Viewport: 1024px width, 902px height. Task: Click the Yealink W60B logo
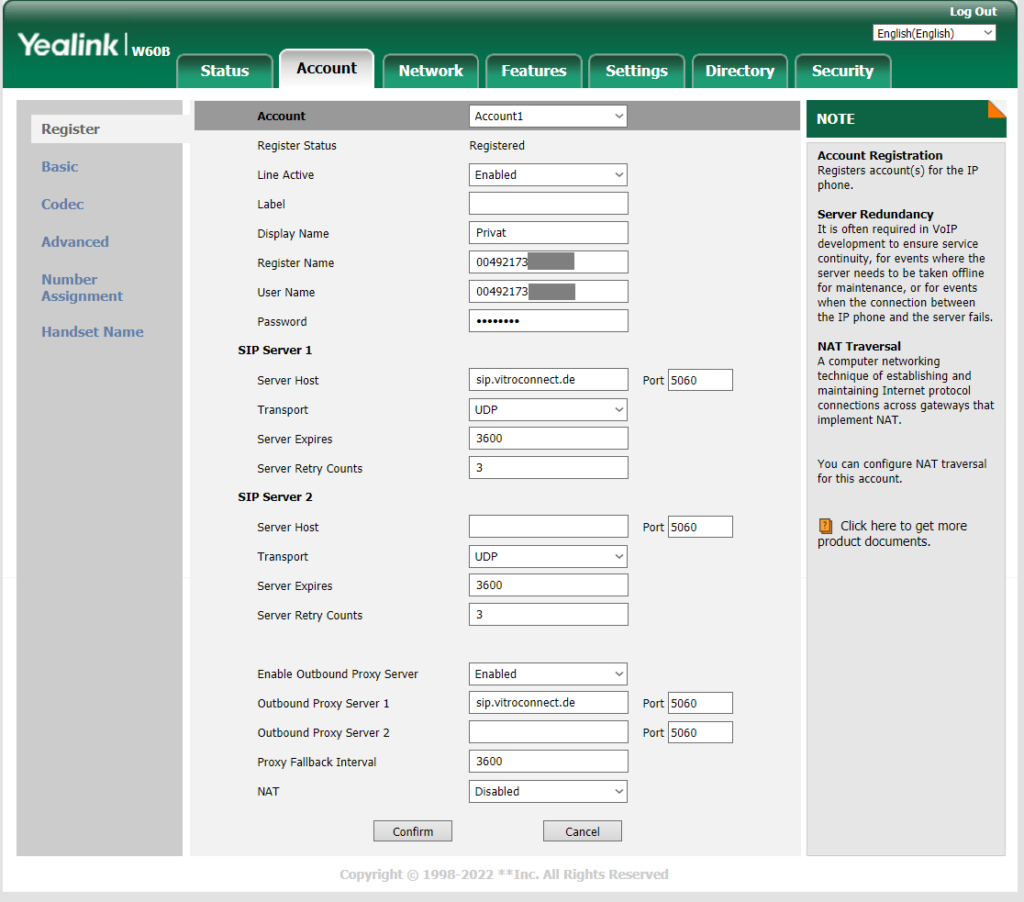[94, 46]
